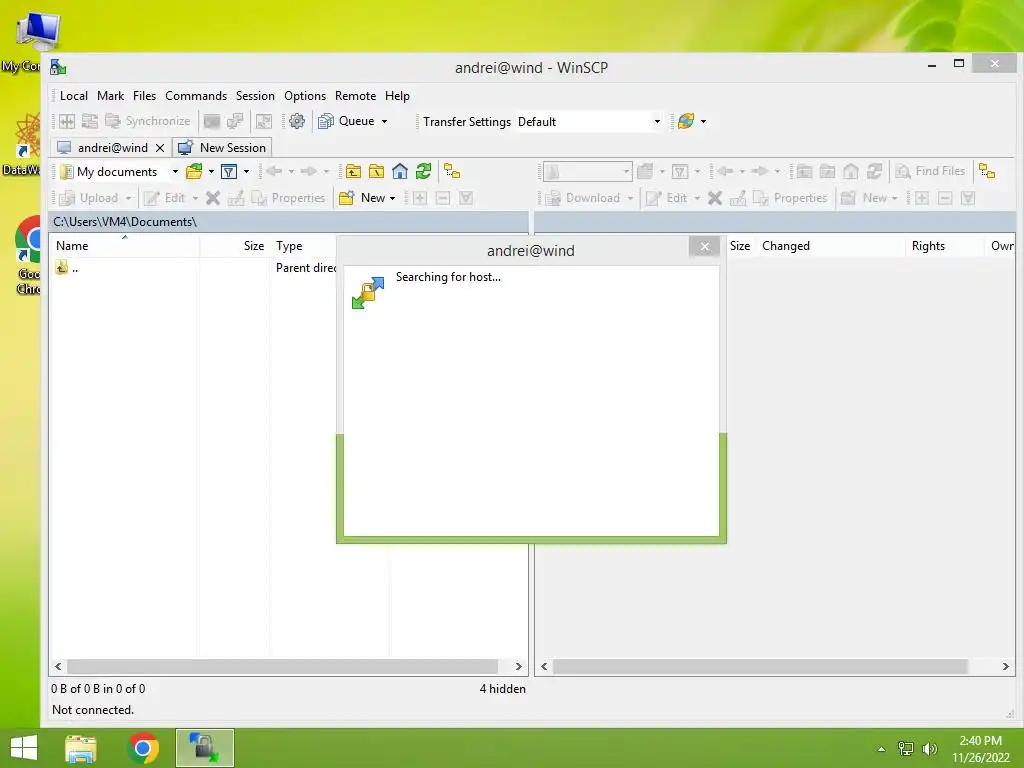Close the andrei@wind connecting dialog
This screenshot has width=1024, height=768.
click(x=705, y=247)
